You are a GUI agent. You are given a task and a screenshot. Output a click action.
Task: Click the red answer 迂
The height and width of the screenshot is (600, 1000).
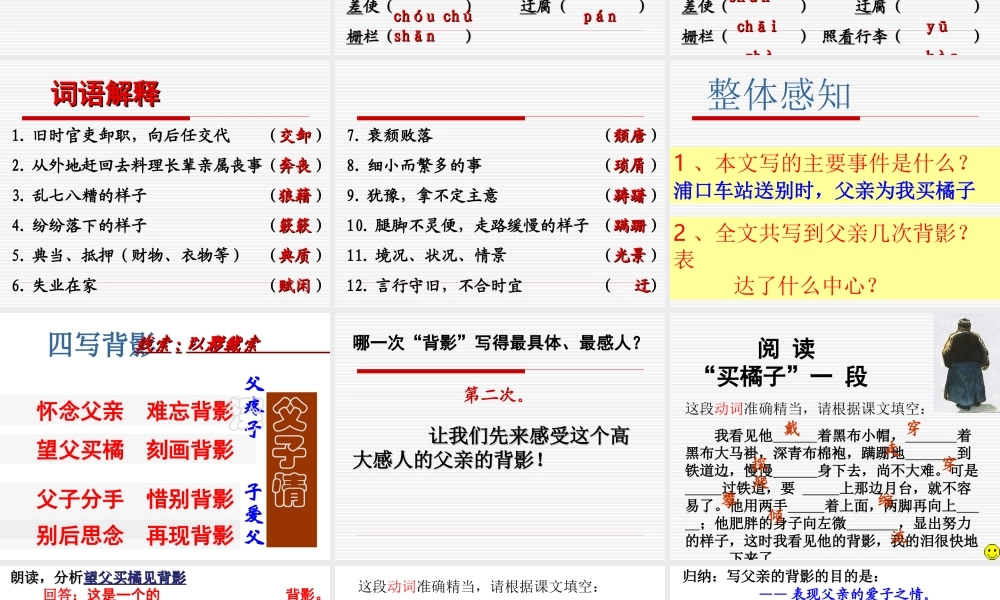pyautogui.click(x=642, y=285)
